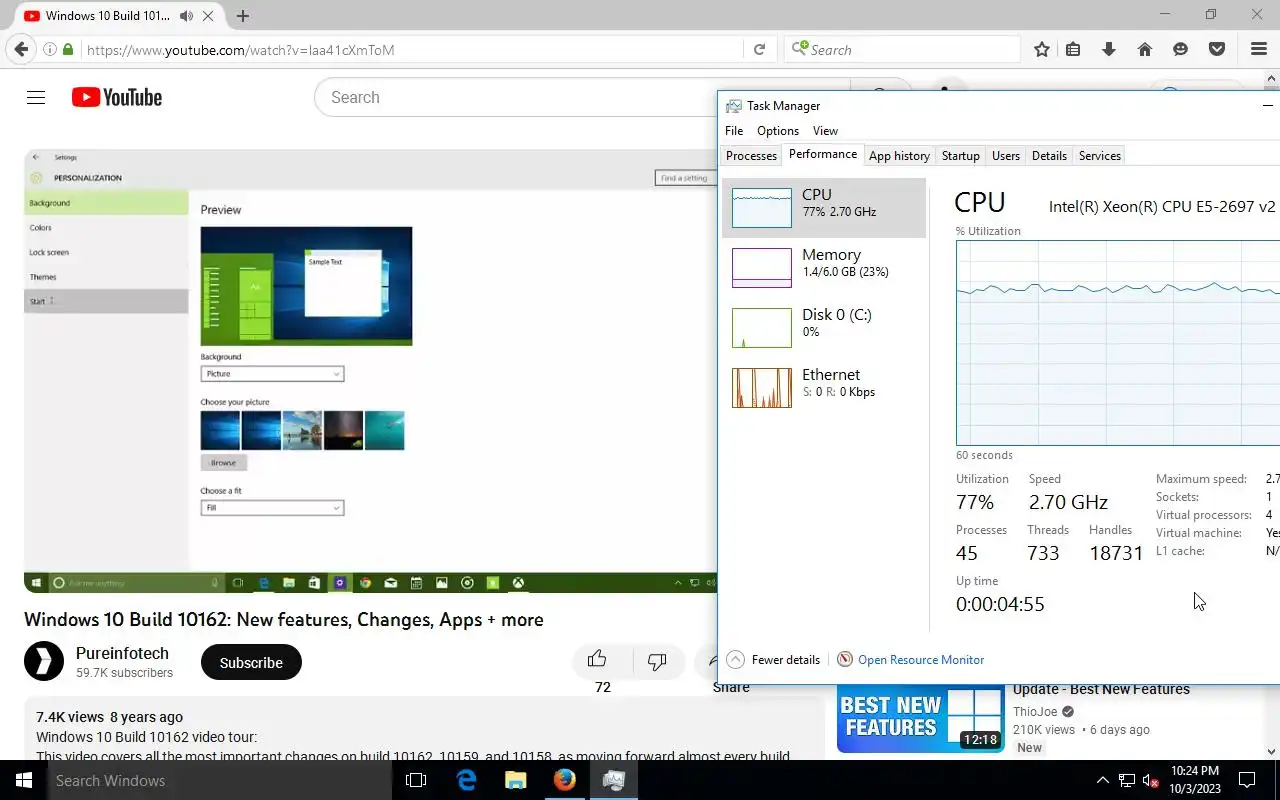
Task: Click the YouTube logo
Action: (117, 97)
